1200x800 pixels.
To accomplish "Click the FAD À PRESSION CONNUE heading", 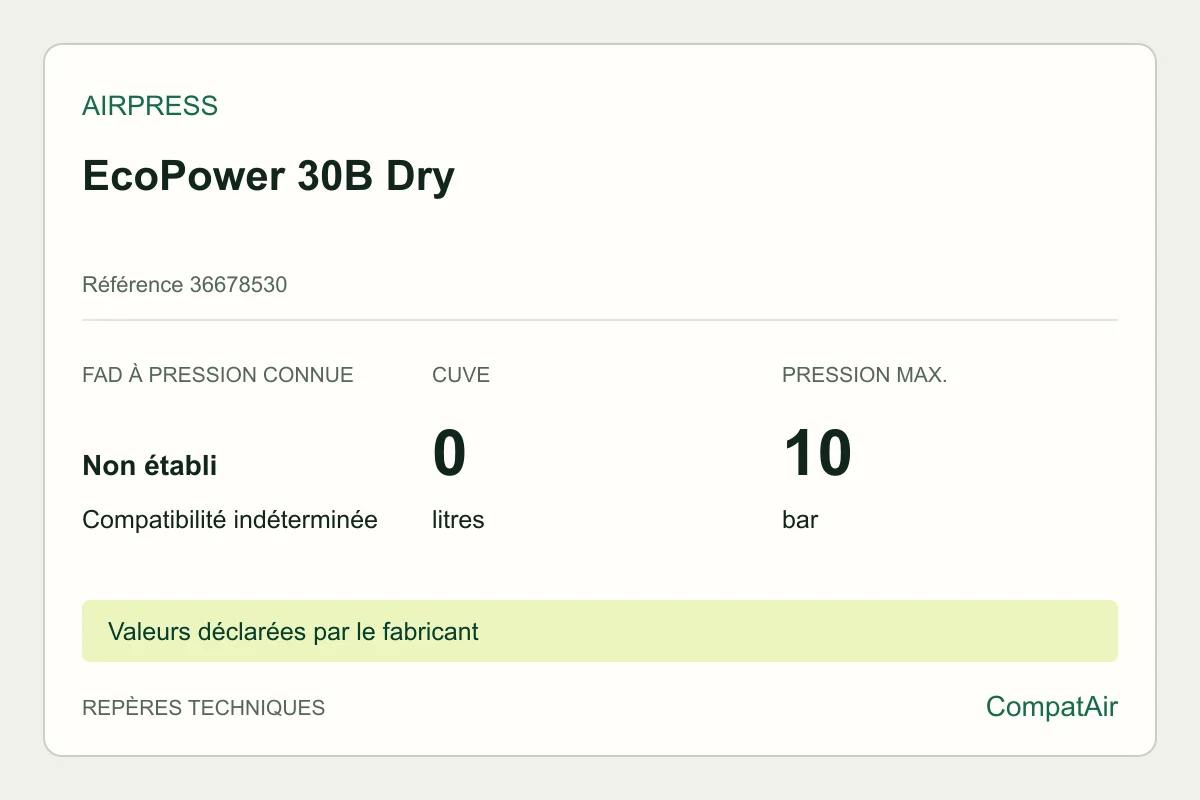I will click(218, 375).
